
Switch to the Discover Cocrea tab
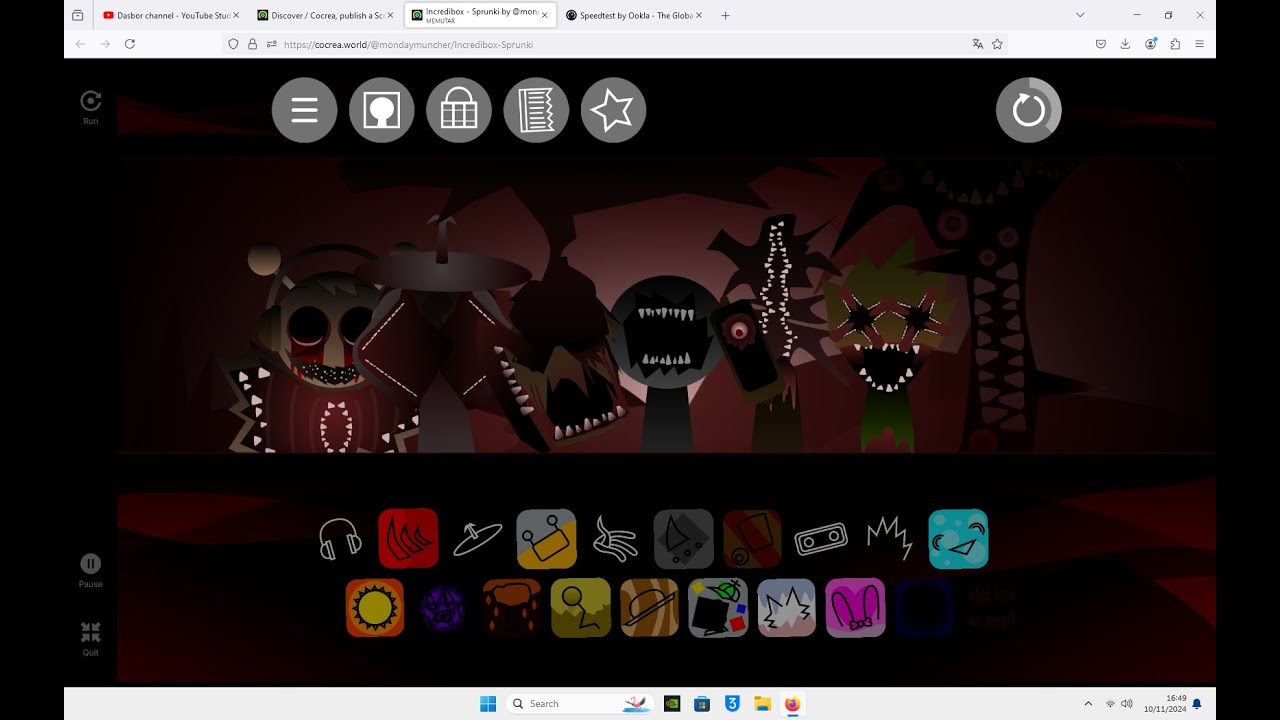[323, 15]
